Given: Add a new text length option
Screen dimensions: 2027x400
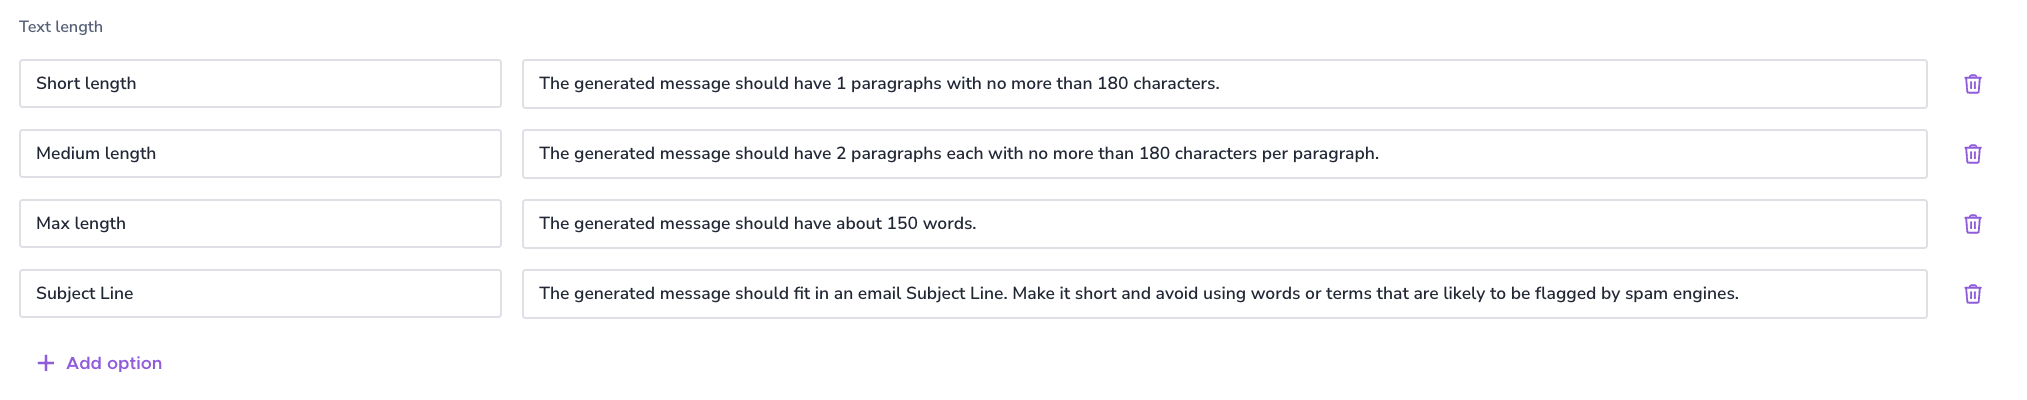Looking at the screenshot, I should pos(99,363).
